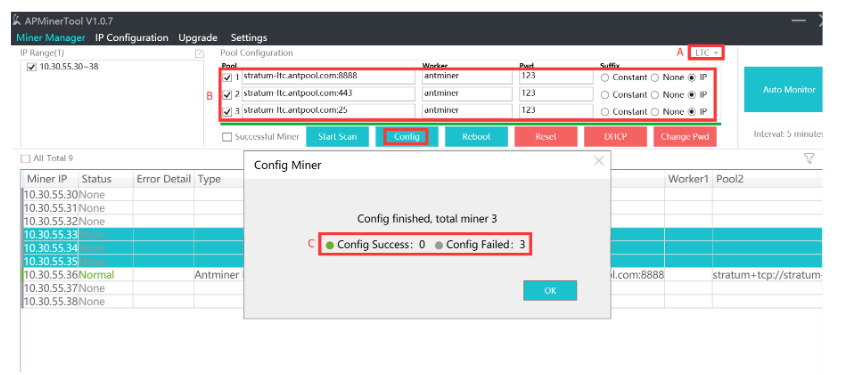Toggle the All Total 9 checkbox
Screen dimensions: 842x375
coord(25,158)
